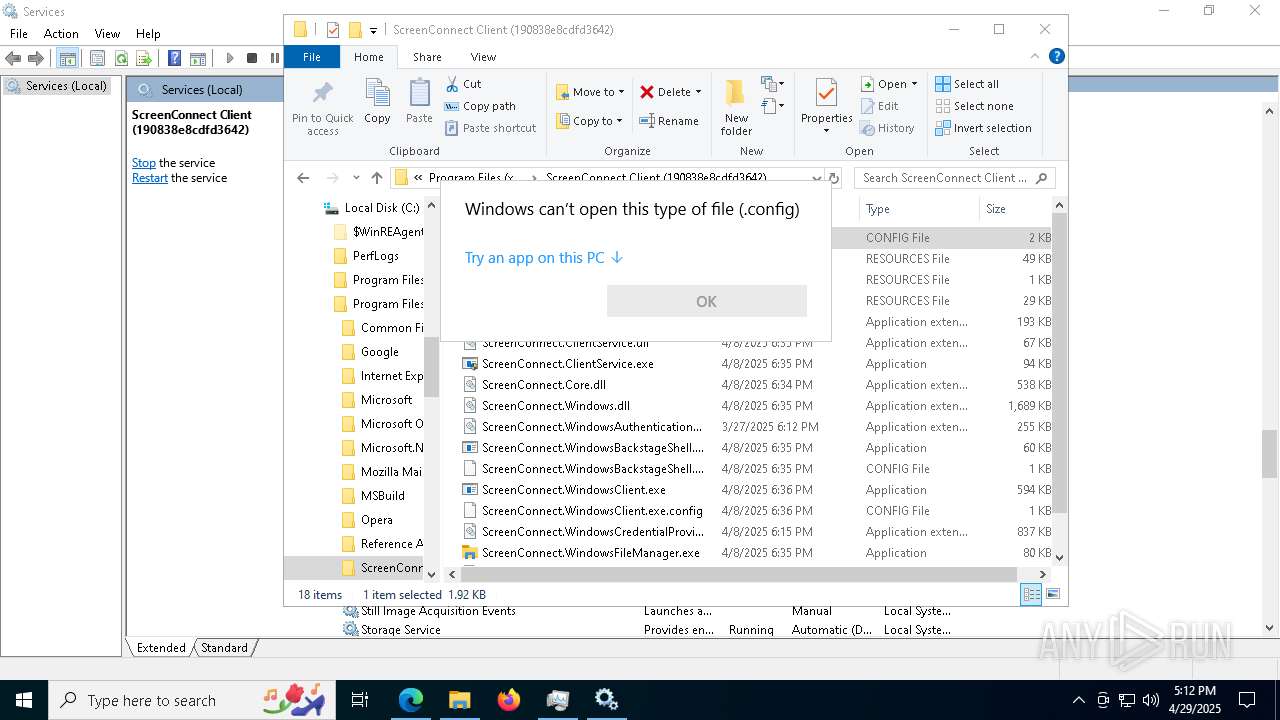Open Microsoft Edge from the taskbar
This screenshot has height=720, width=1280.
click(x=411, y=700)
